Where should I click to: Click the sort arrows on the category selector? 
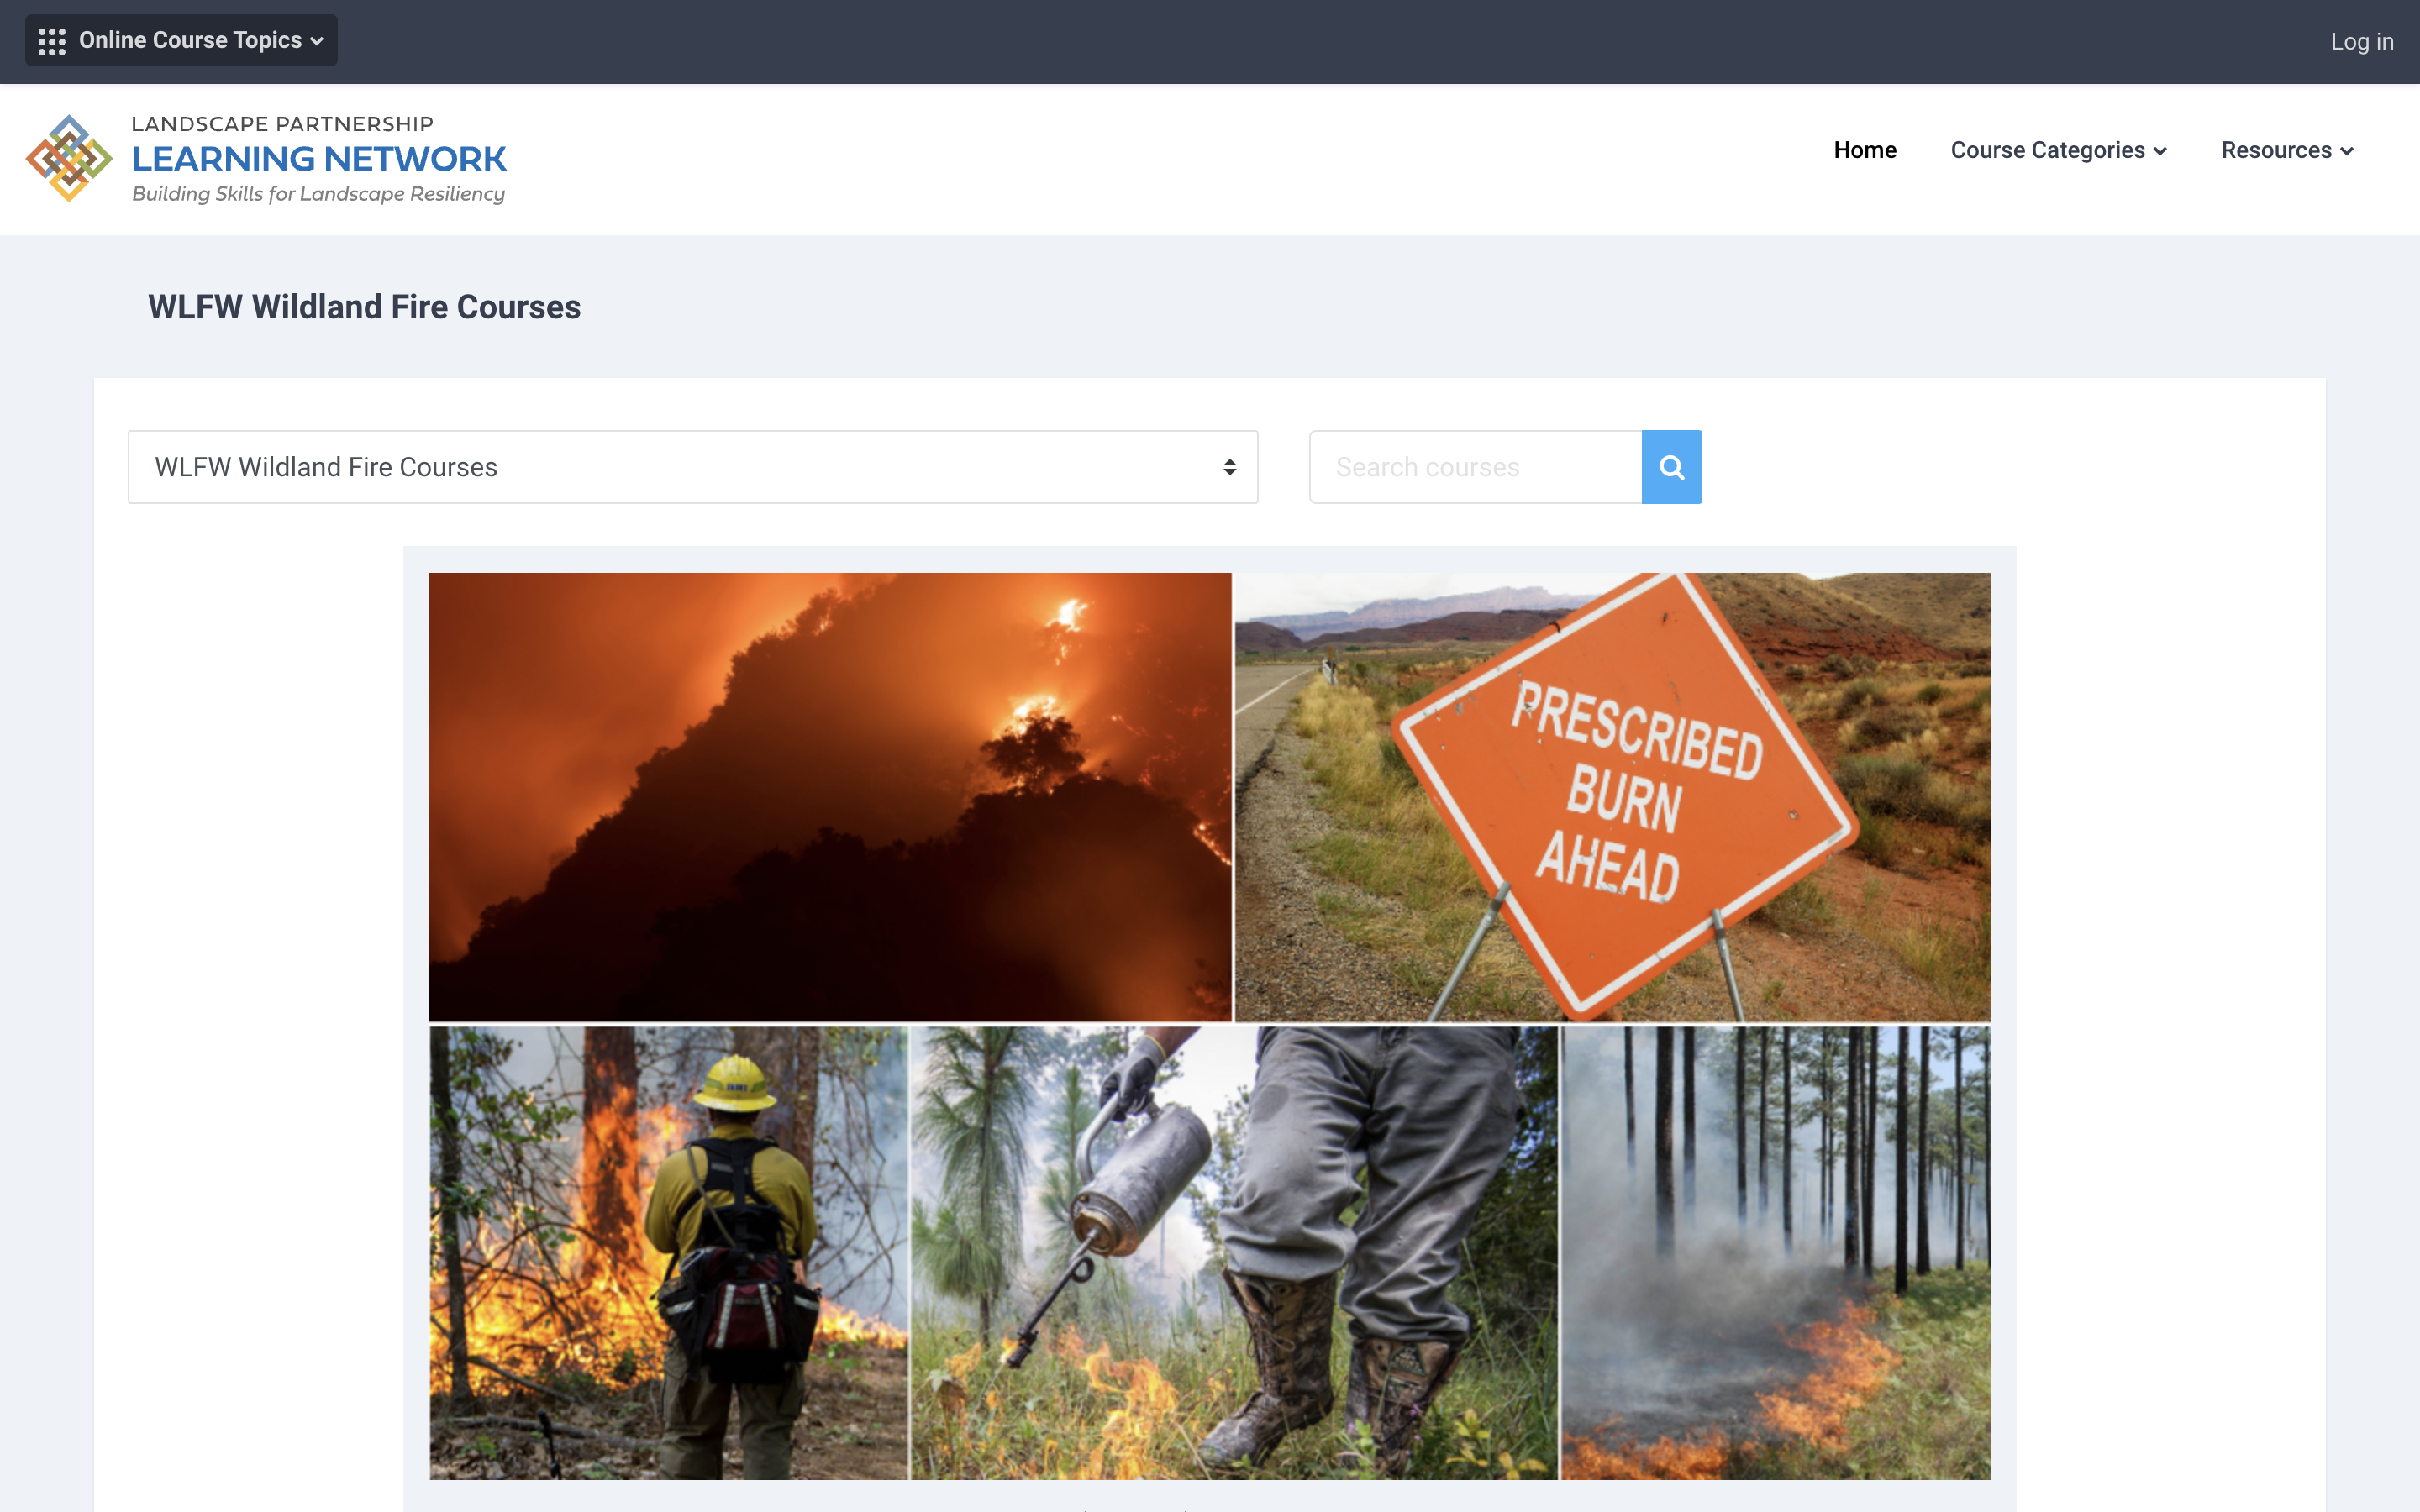click(1229, 466)
